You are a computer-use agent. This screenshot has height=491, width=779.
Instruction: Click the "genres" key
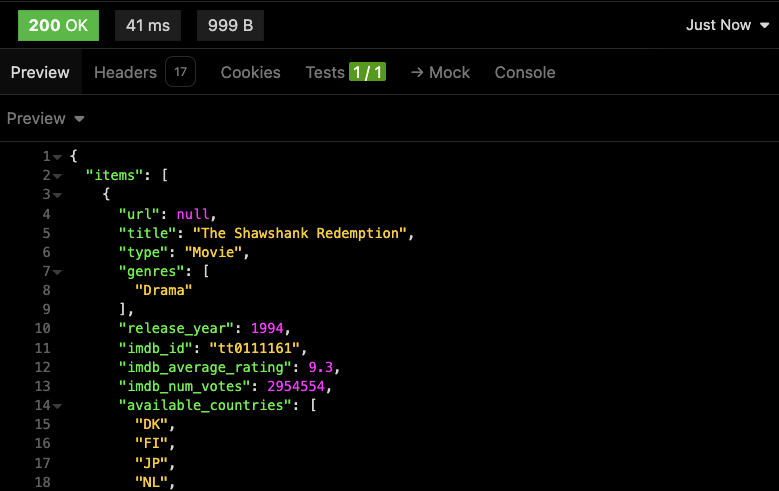(152, 271)
